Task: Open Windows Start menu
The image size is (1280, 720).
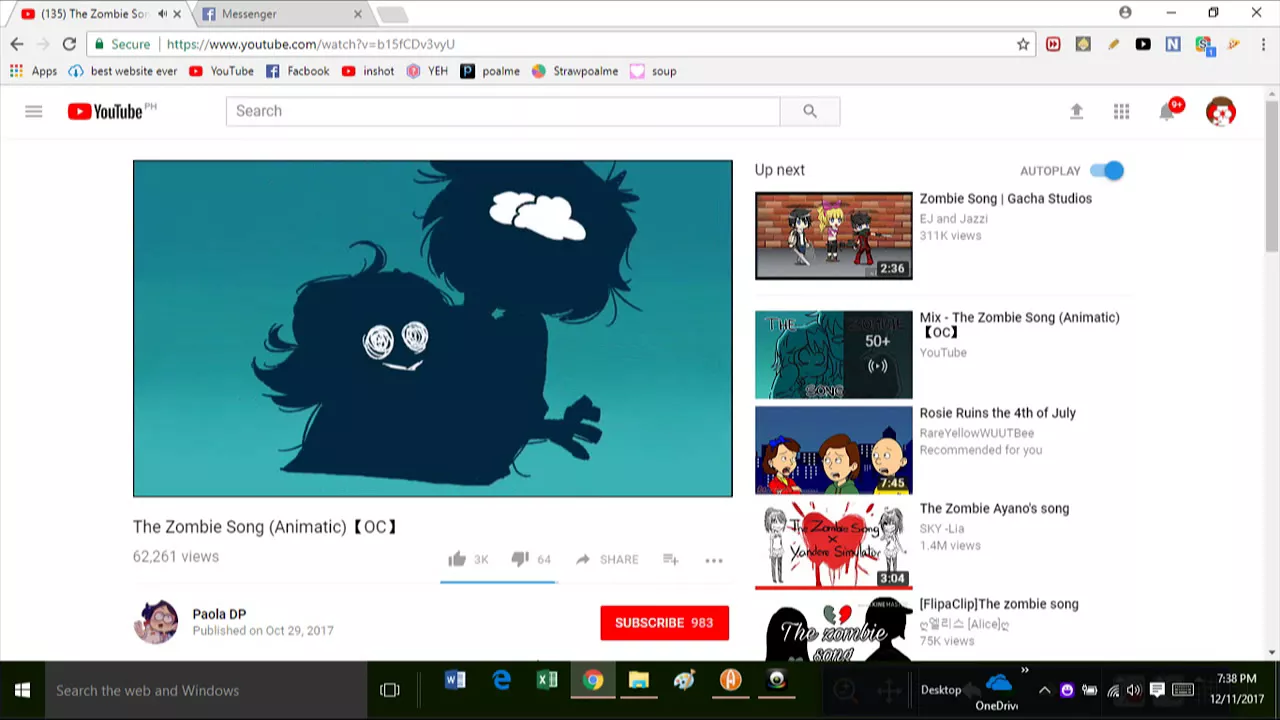Action: pos(22,690)
